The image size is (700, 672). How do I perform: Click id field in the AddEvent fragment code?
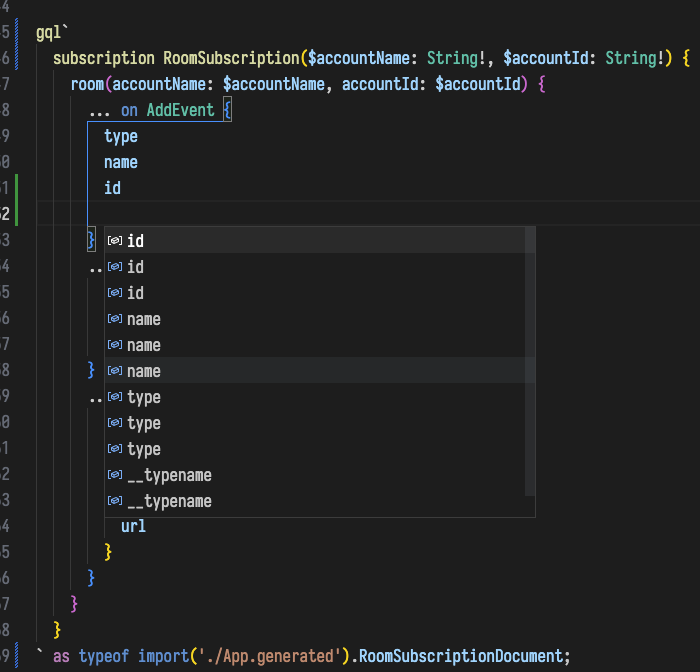click(112, 188)
